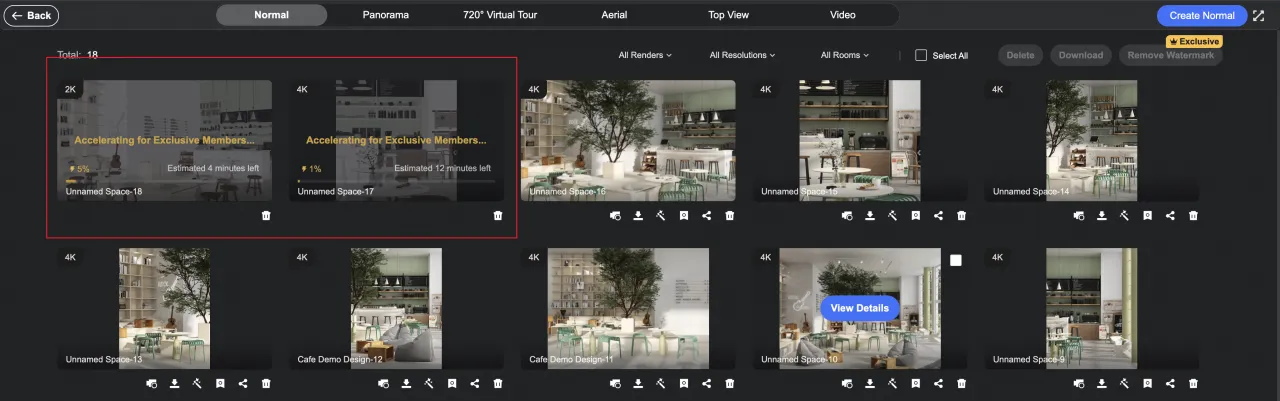The image size is (1280, 401).
Task: Switch to the Panorama tab
Action: click(x=385, y=15)
